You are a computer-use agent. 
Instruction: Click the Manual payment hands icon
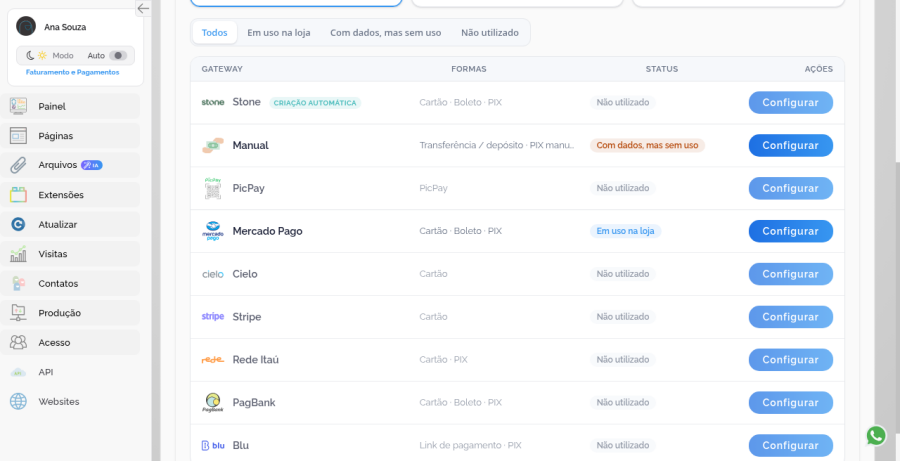point(213,145)
